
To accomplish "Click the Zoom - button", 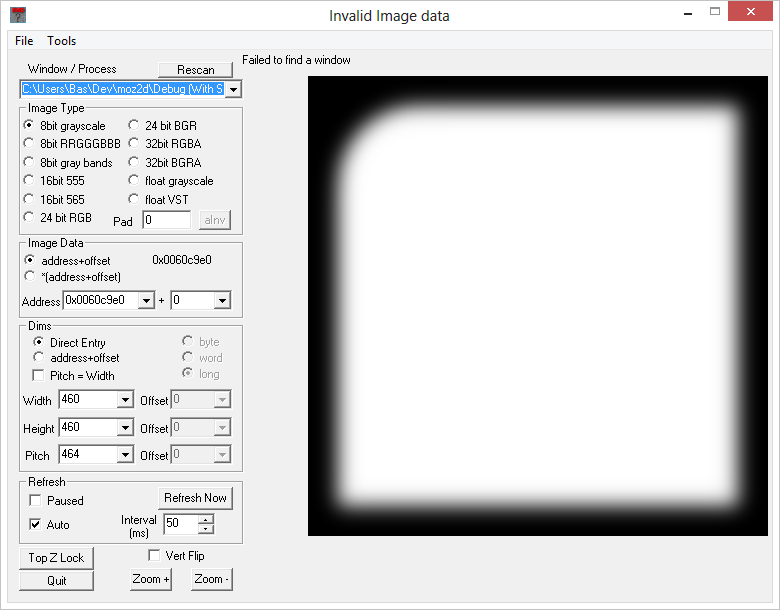I will (x=211, y=579).
